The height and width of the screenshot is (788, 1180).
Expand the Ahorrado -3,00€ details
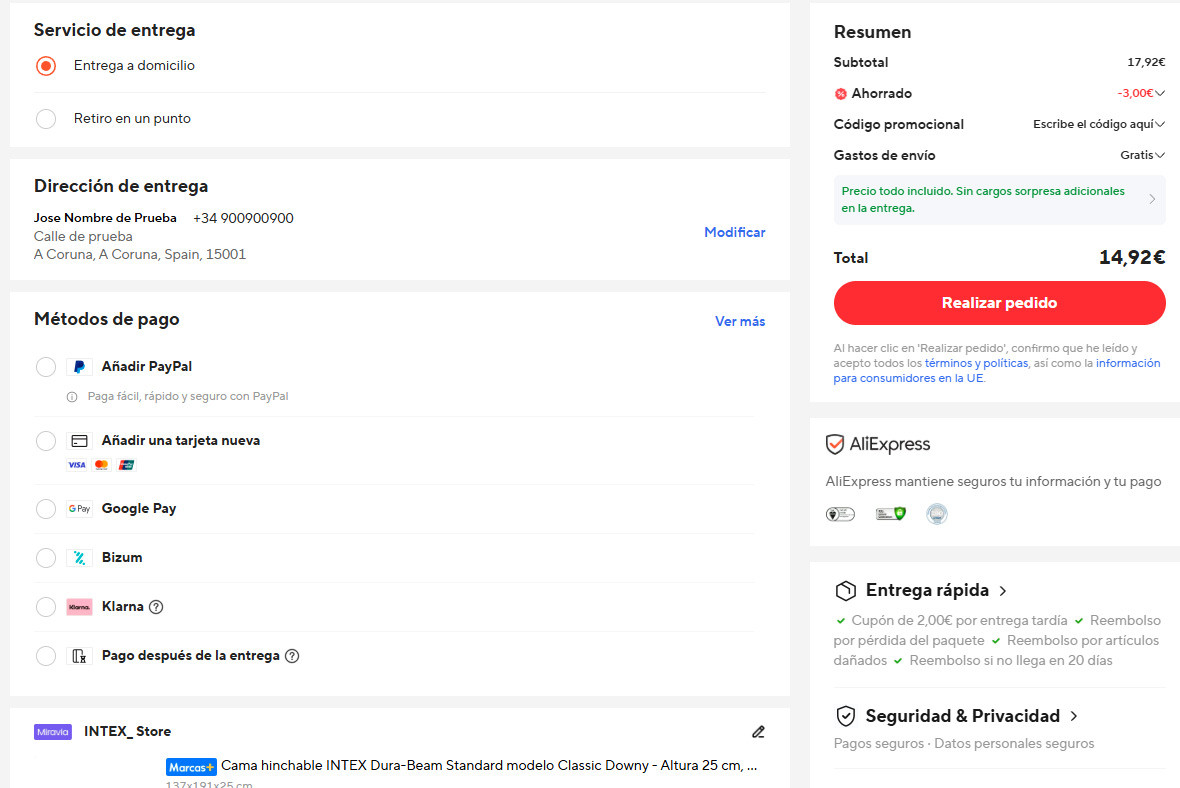tap(1160, 93)
